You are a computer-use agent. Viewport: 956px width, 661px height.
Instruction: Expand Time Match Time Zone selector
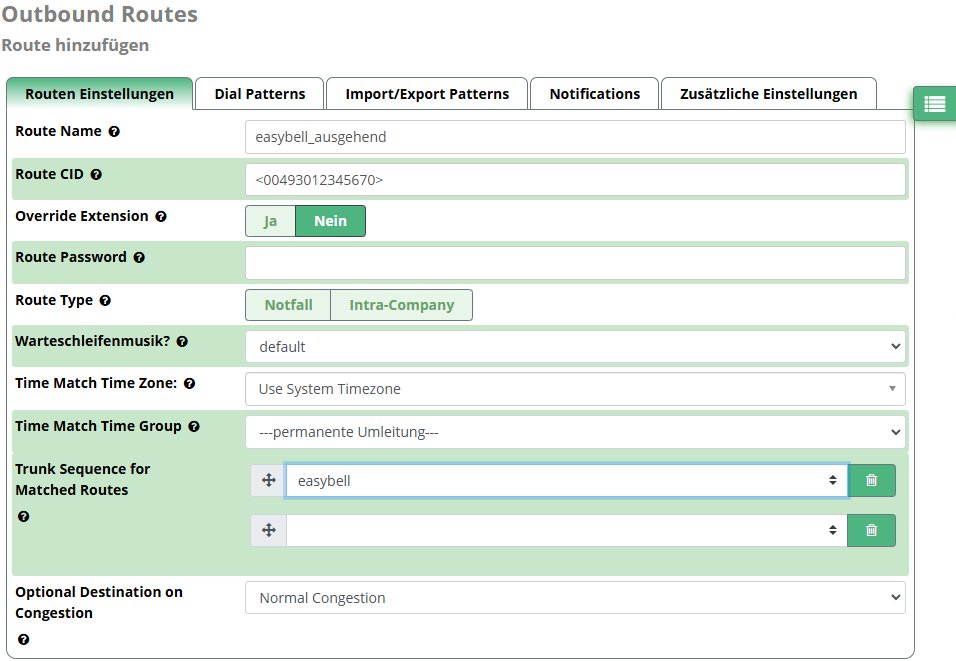pos(575,389)
